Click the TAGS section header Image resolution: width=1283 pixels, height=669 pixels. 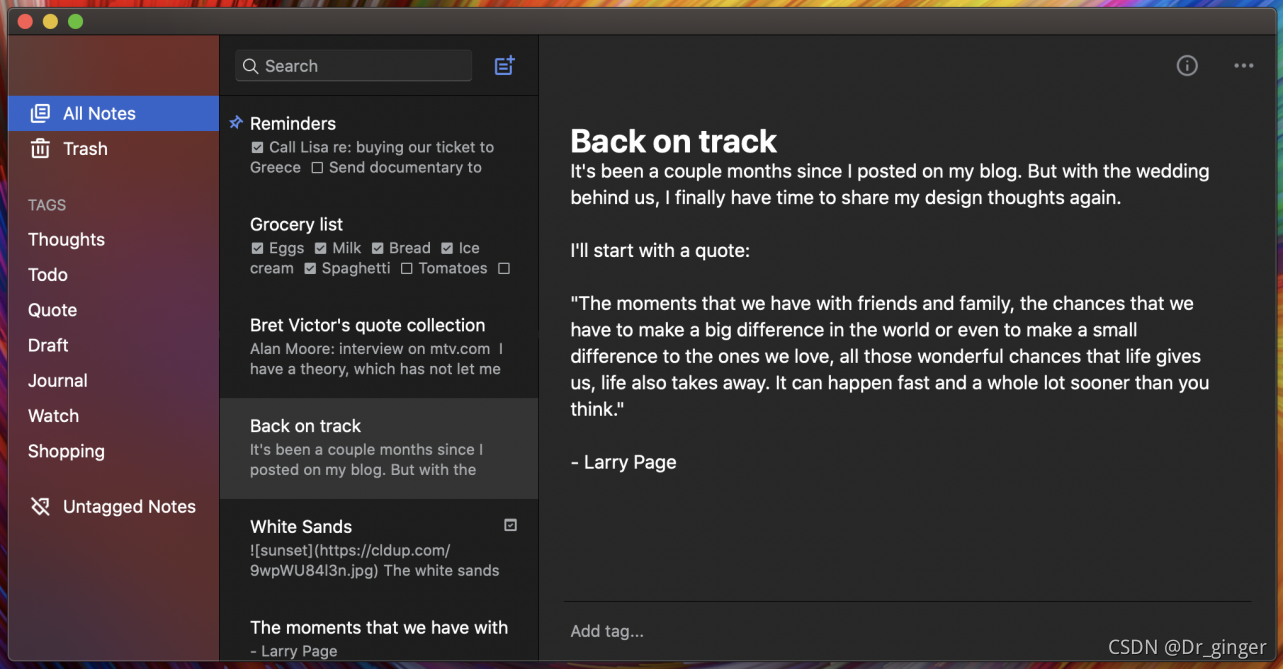click(x=47, y=205)
